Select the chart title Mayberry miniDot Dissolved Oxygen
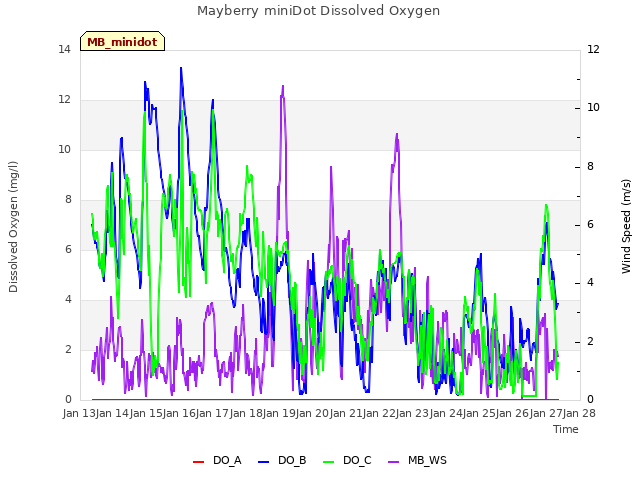This screenshot has height=480, width=640. pyautogui.click(x=318, y=11)
